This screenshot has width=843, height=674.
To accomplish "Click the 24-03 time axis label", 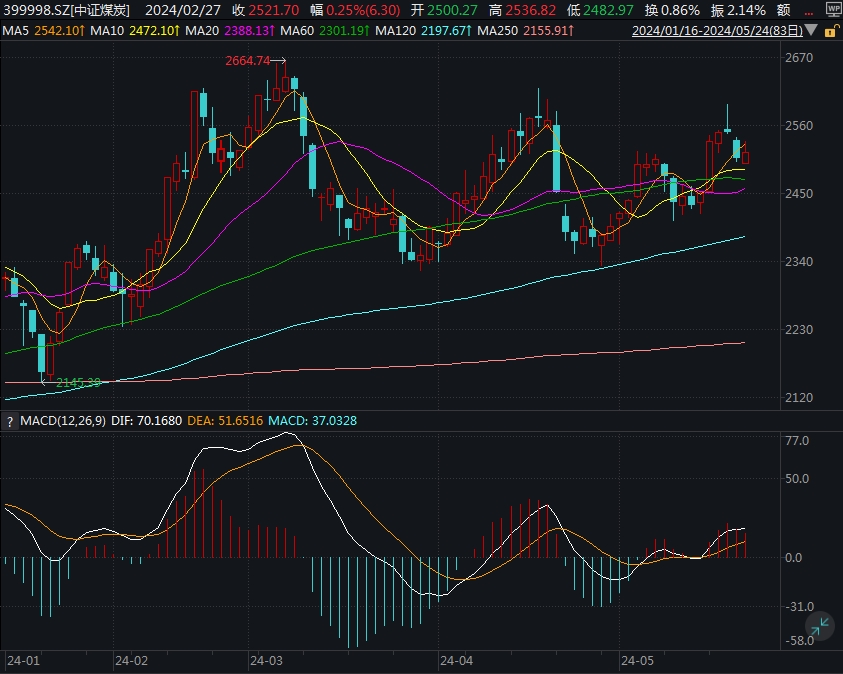I will pyautogui.click(x=267, y=661).
